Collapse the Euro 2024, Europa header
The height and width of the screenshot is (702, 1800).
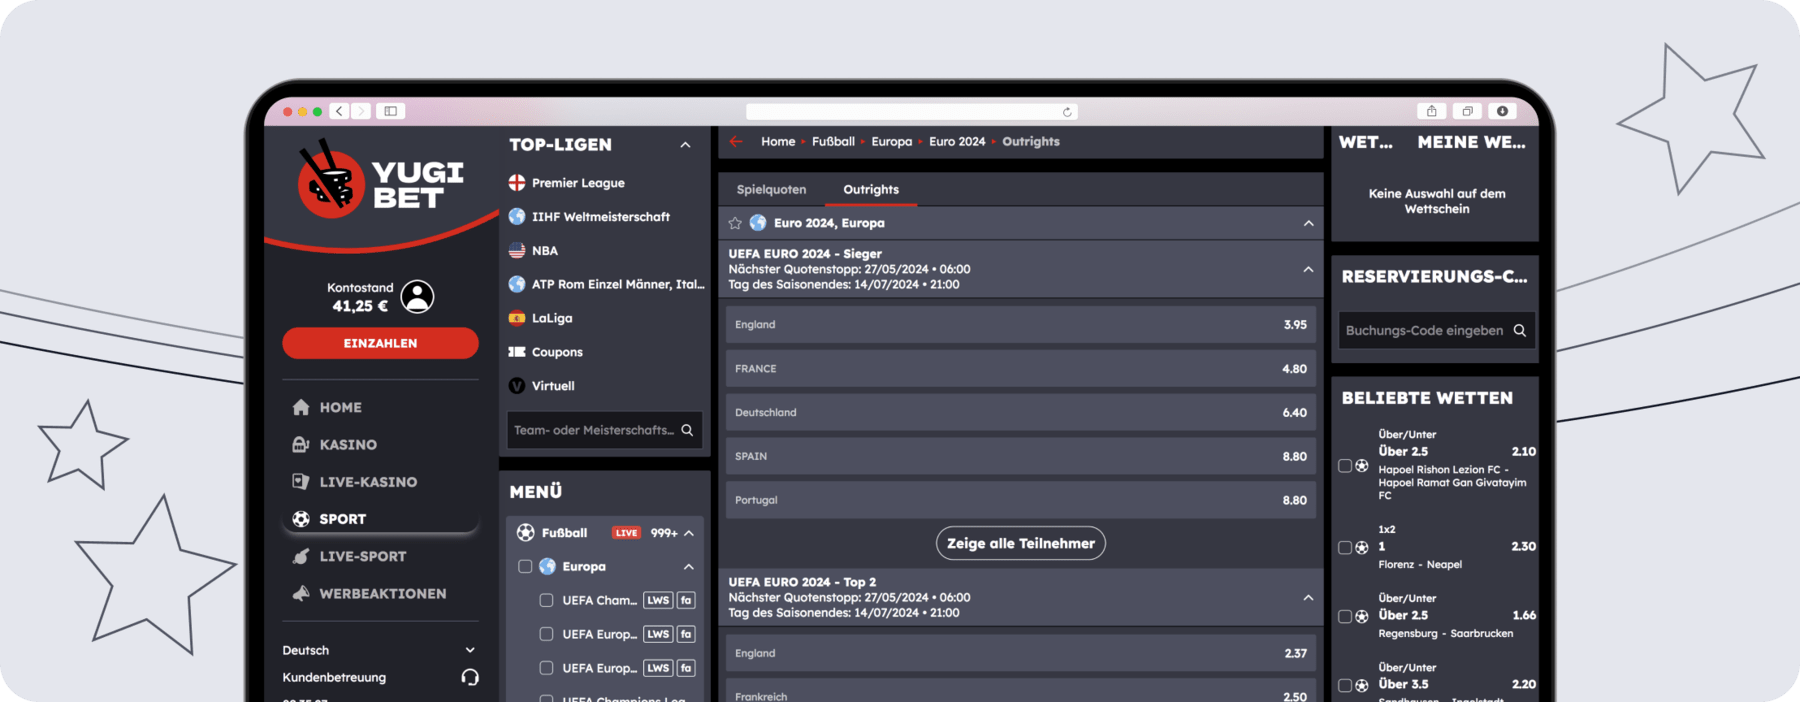tap(1308, 223)
